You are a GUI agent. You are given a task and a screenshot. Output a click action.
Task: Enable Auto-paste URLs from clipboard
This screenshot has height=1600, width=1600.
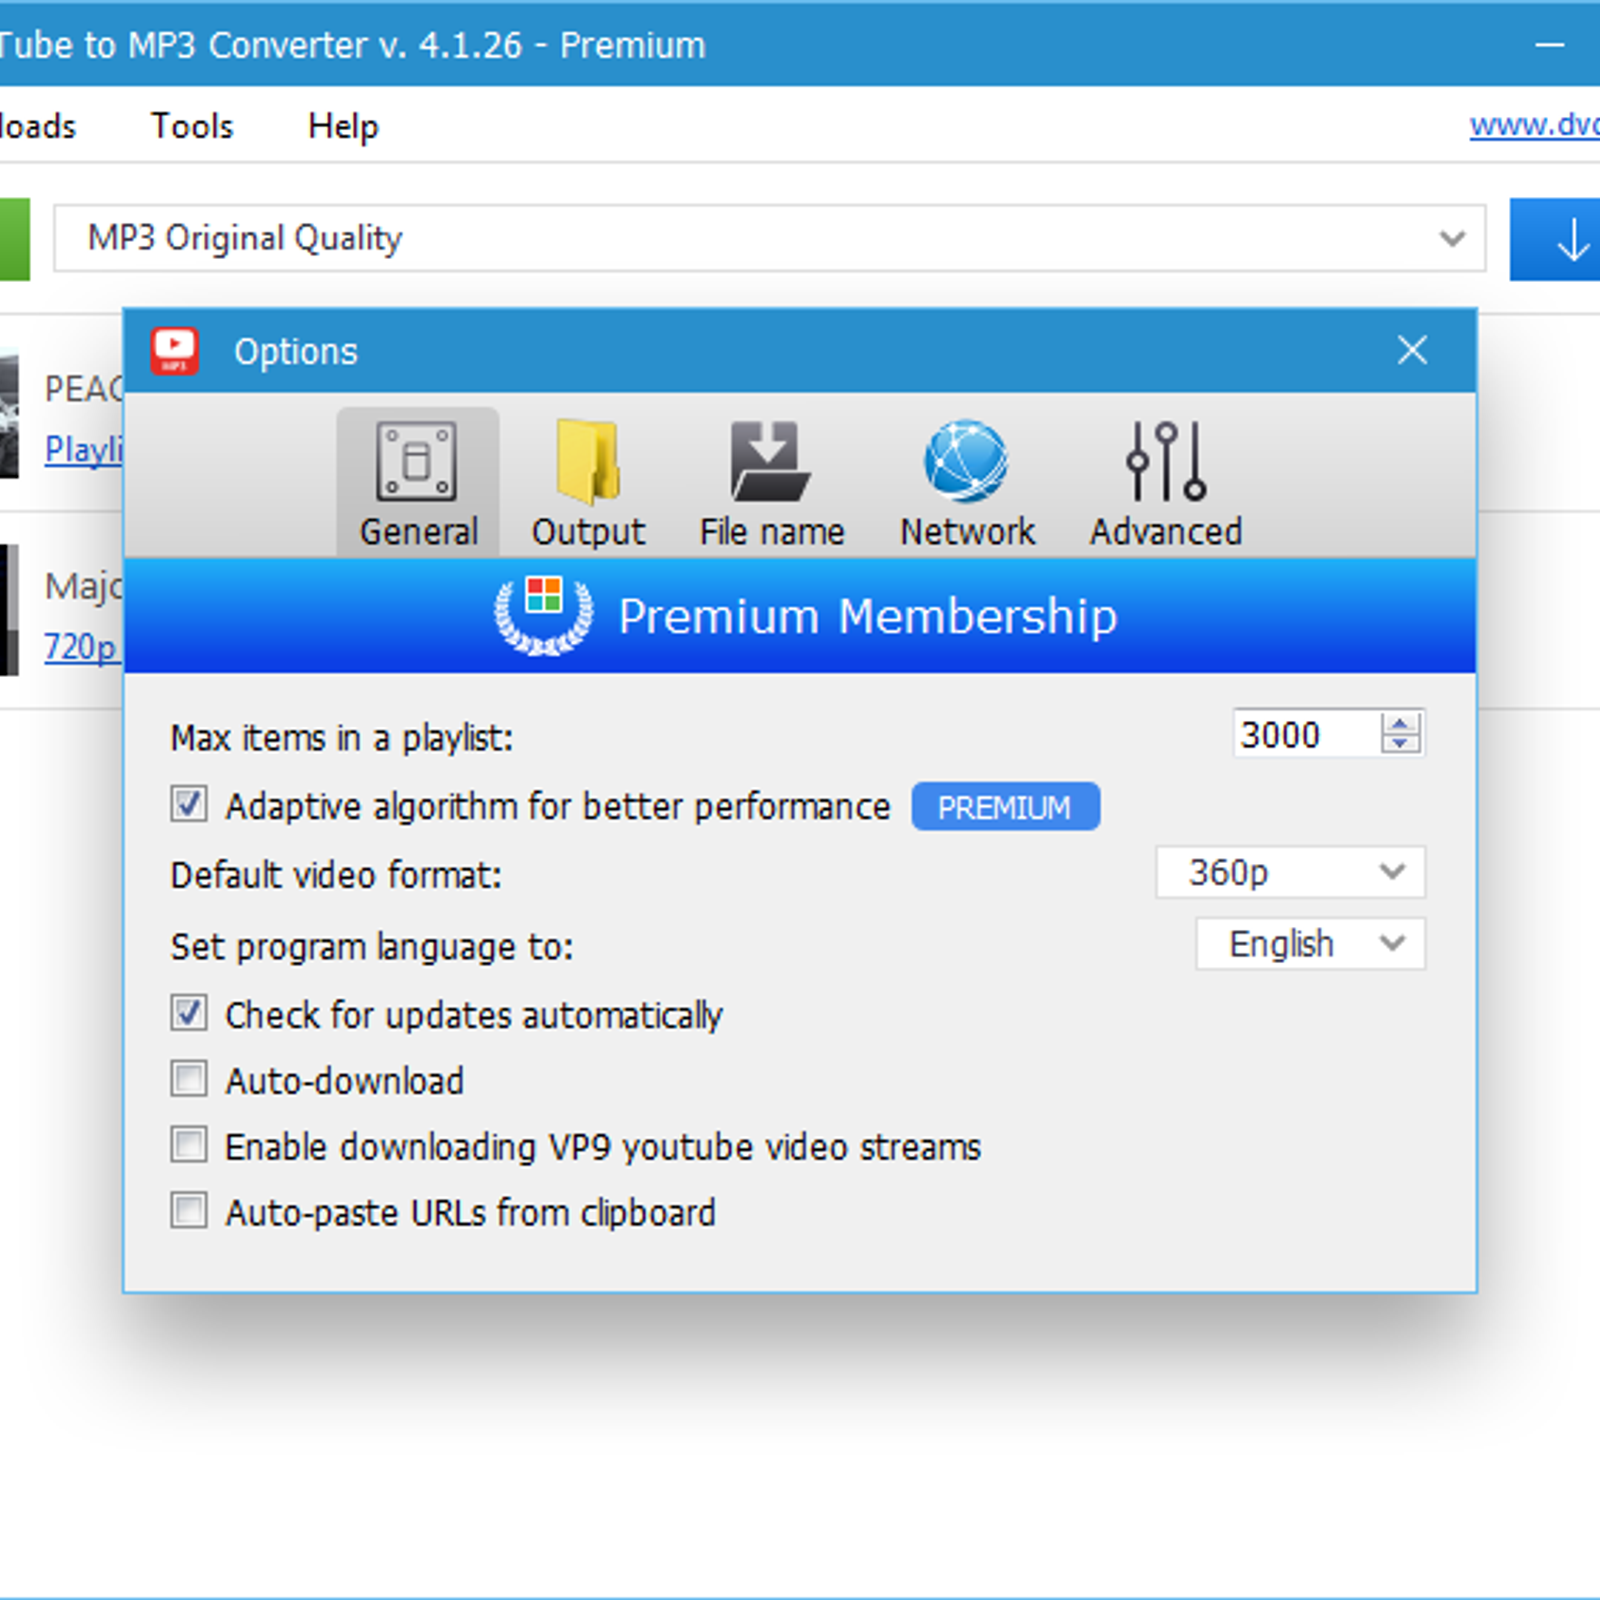[x=189, y=1211]
